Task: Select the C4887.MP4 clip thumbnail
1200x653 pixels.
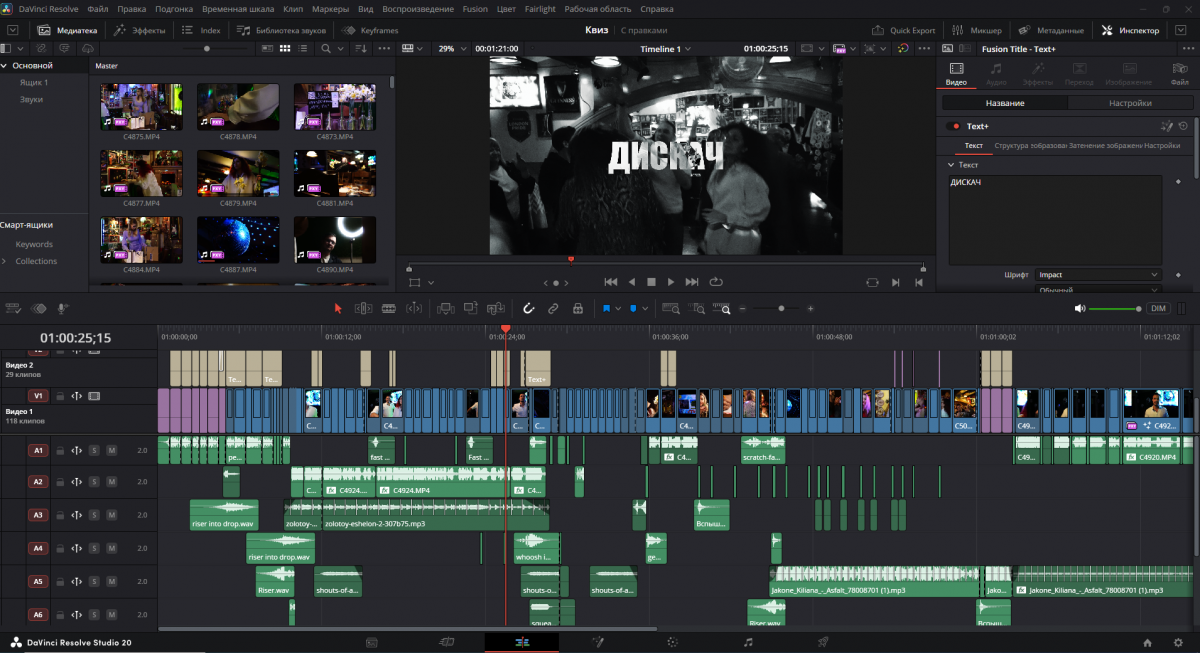Action: (x=238, y=240)
